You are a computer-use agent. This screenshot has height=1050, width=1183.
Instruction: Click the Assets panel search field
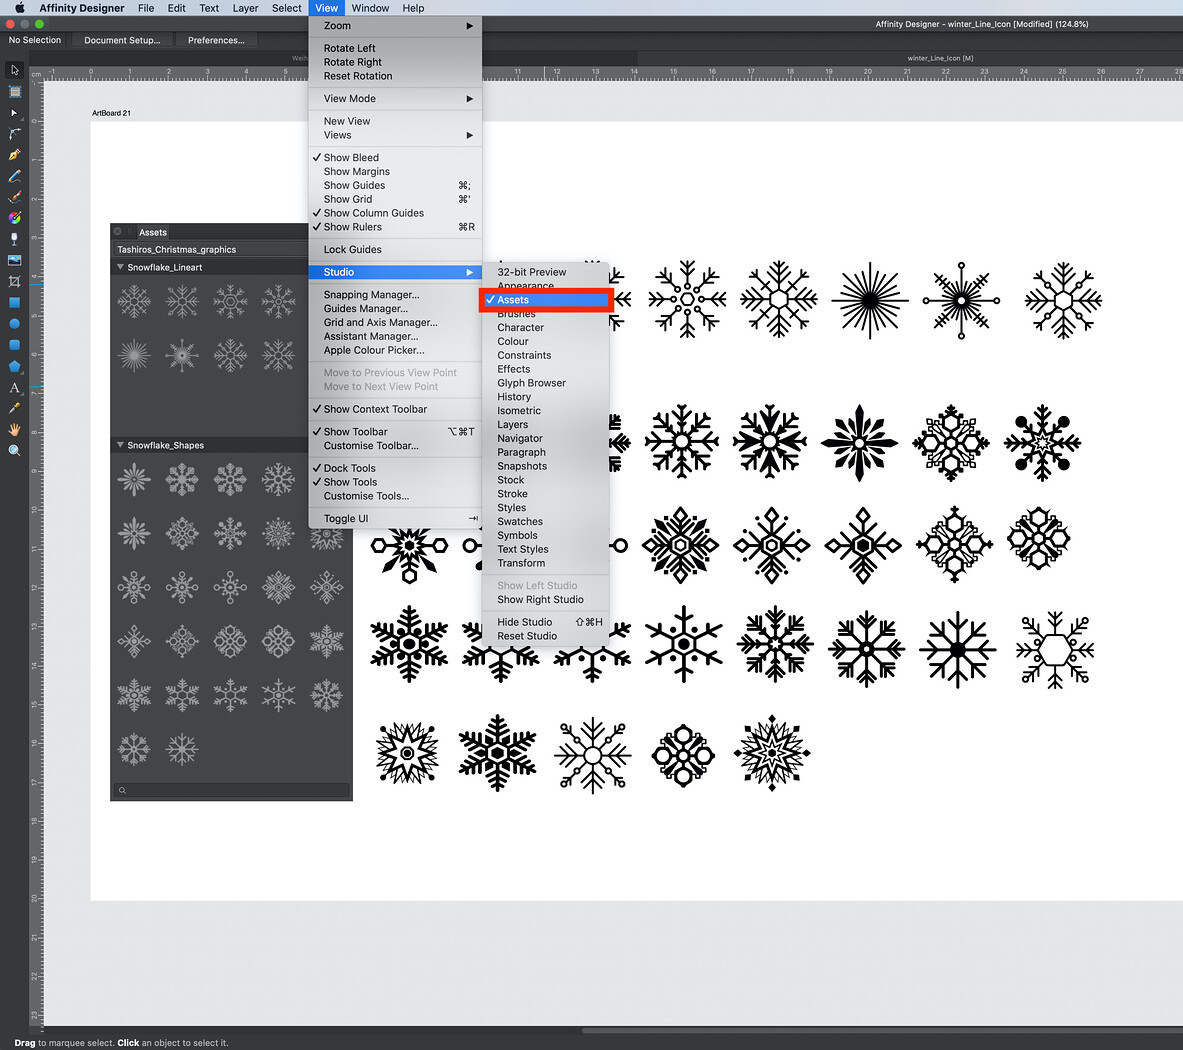pos(232,791)
